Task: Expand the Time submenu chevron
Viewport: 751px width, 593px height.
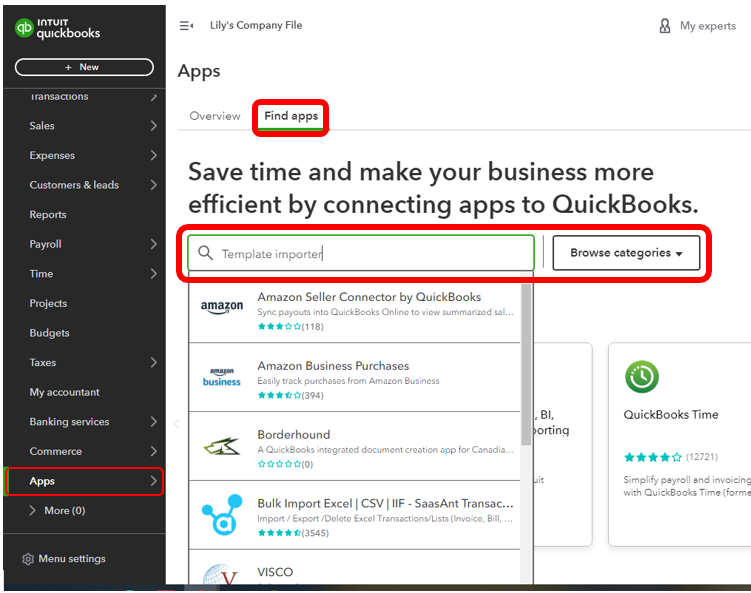Action: 153,274
